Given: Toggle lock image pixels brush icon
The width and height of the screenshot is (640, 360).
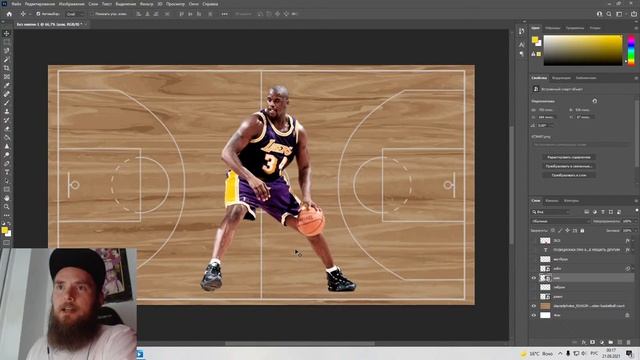Looking at the screenshot, I should 560,231.
